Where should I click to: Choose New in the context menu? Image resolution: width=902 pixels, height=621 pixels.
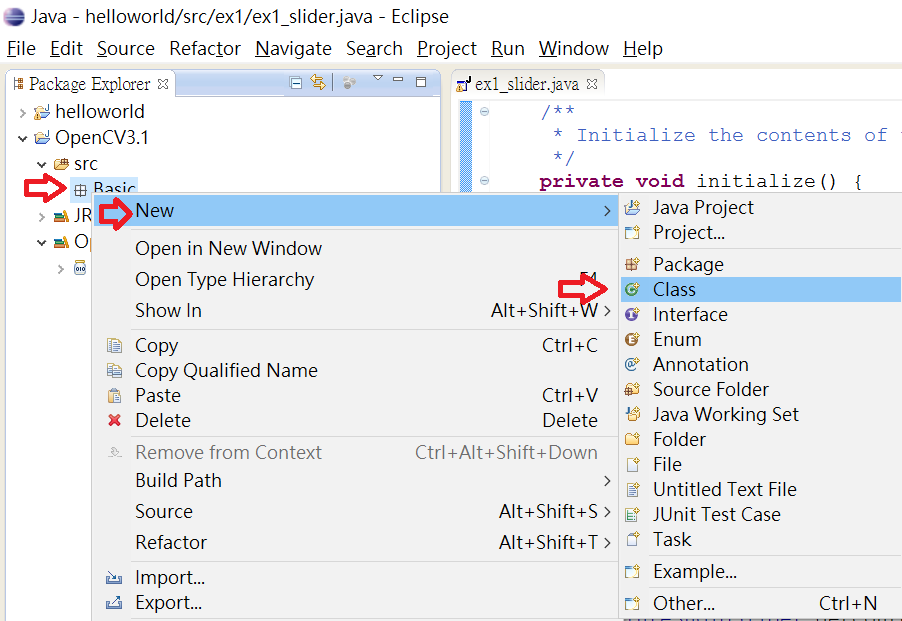tap(355, 210)
